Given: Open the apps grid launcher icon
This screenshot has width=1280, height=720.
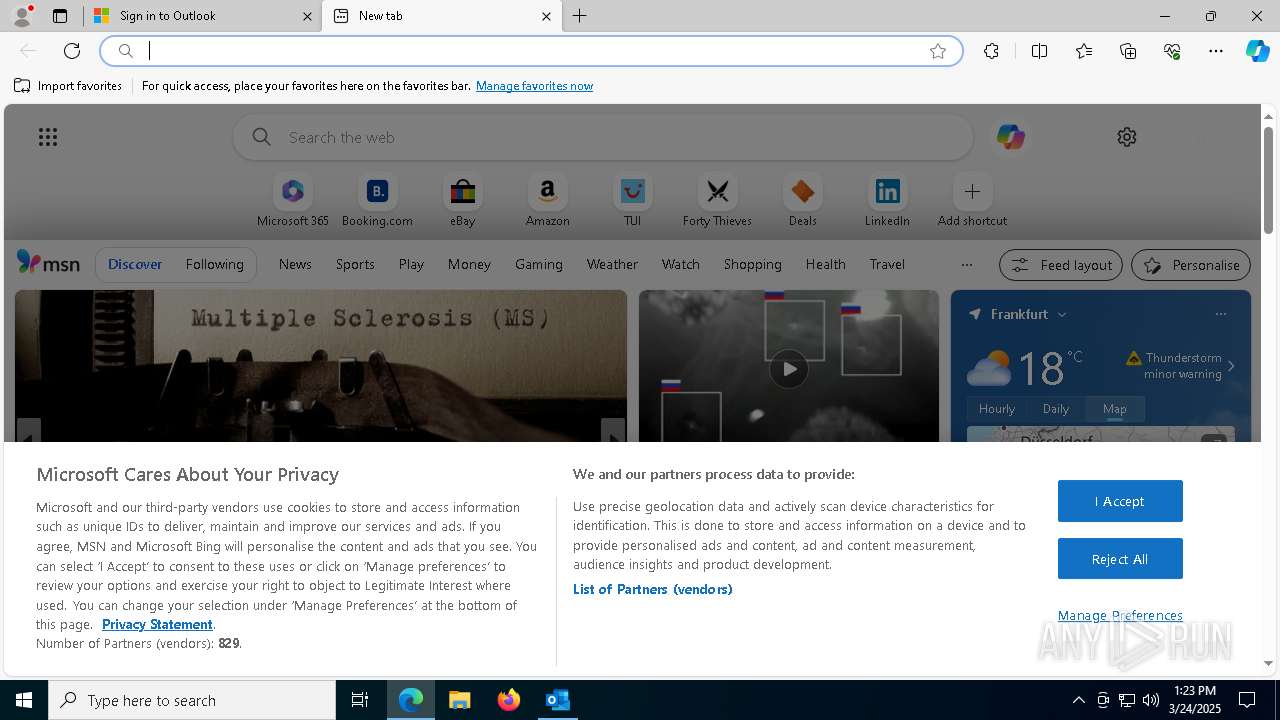Looking at the screenshot, I should coord(48,137).
